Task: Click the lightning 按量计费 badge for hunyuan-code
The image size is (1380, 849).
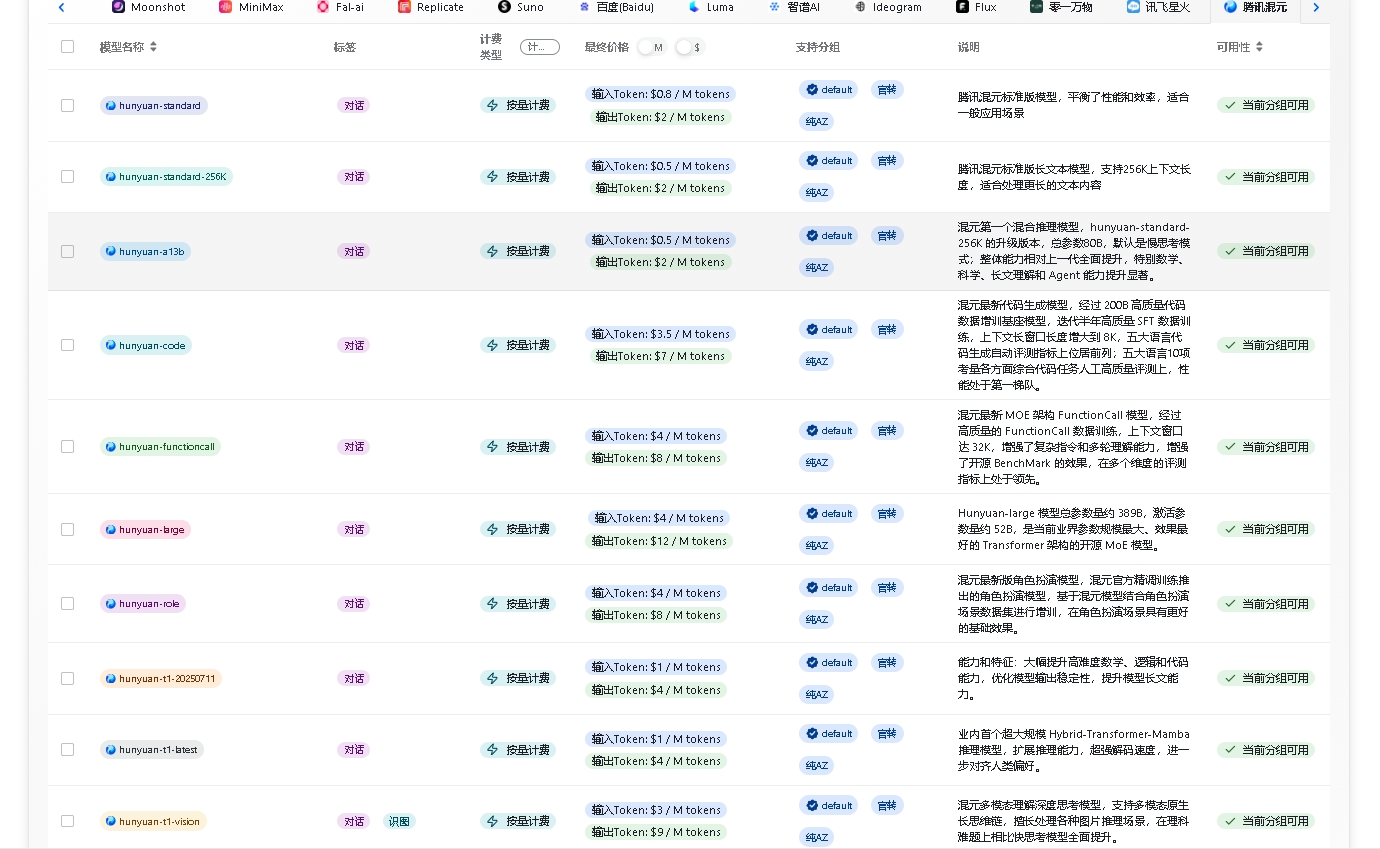Action: pos(518,345)
